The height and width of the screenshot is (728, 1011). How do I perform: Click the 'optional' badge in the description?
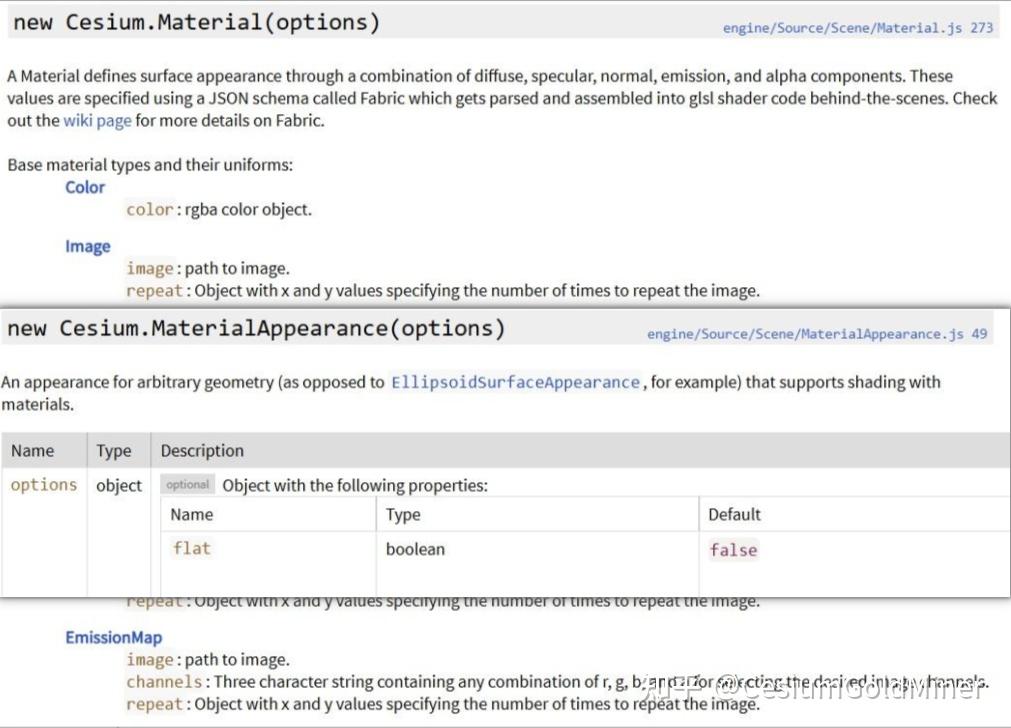[x=188, y=485]
